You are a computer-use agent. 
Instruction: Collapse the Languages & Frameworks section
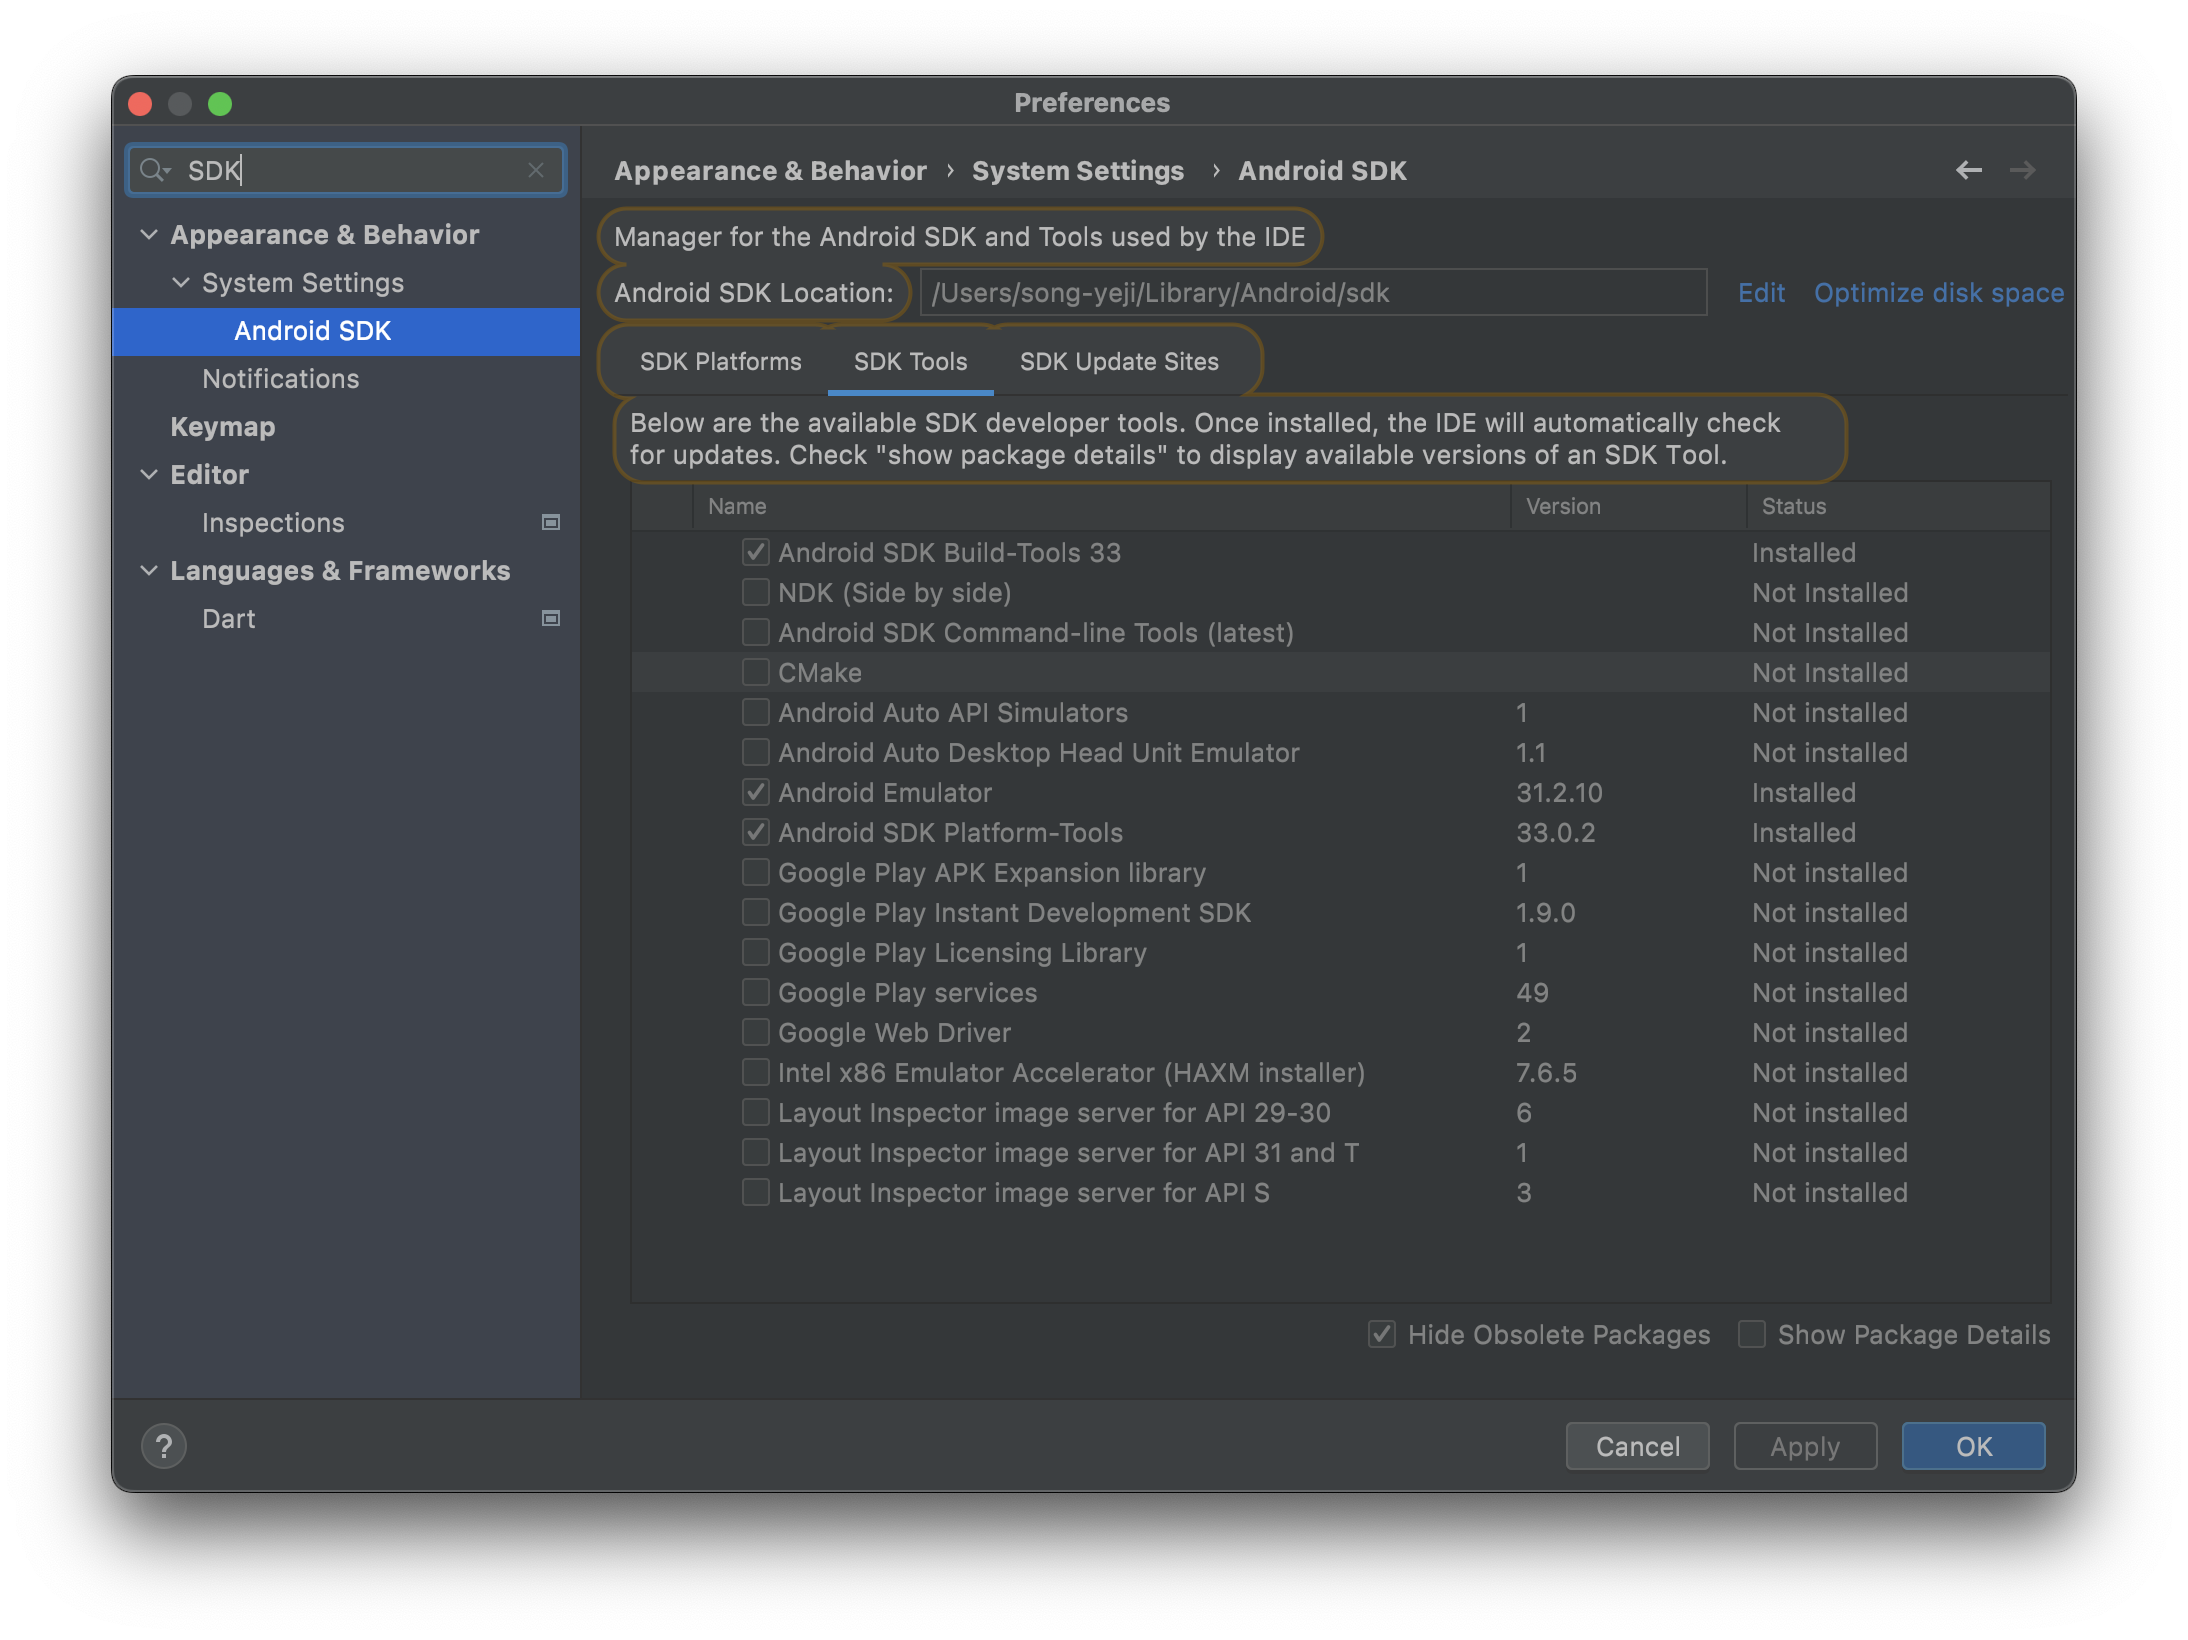[149, 571]
